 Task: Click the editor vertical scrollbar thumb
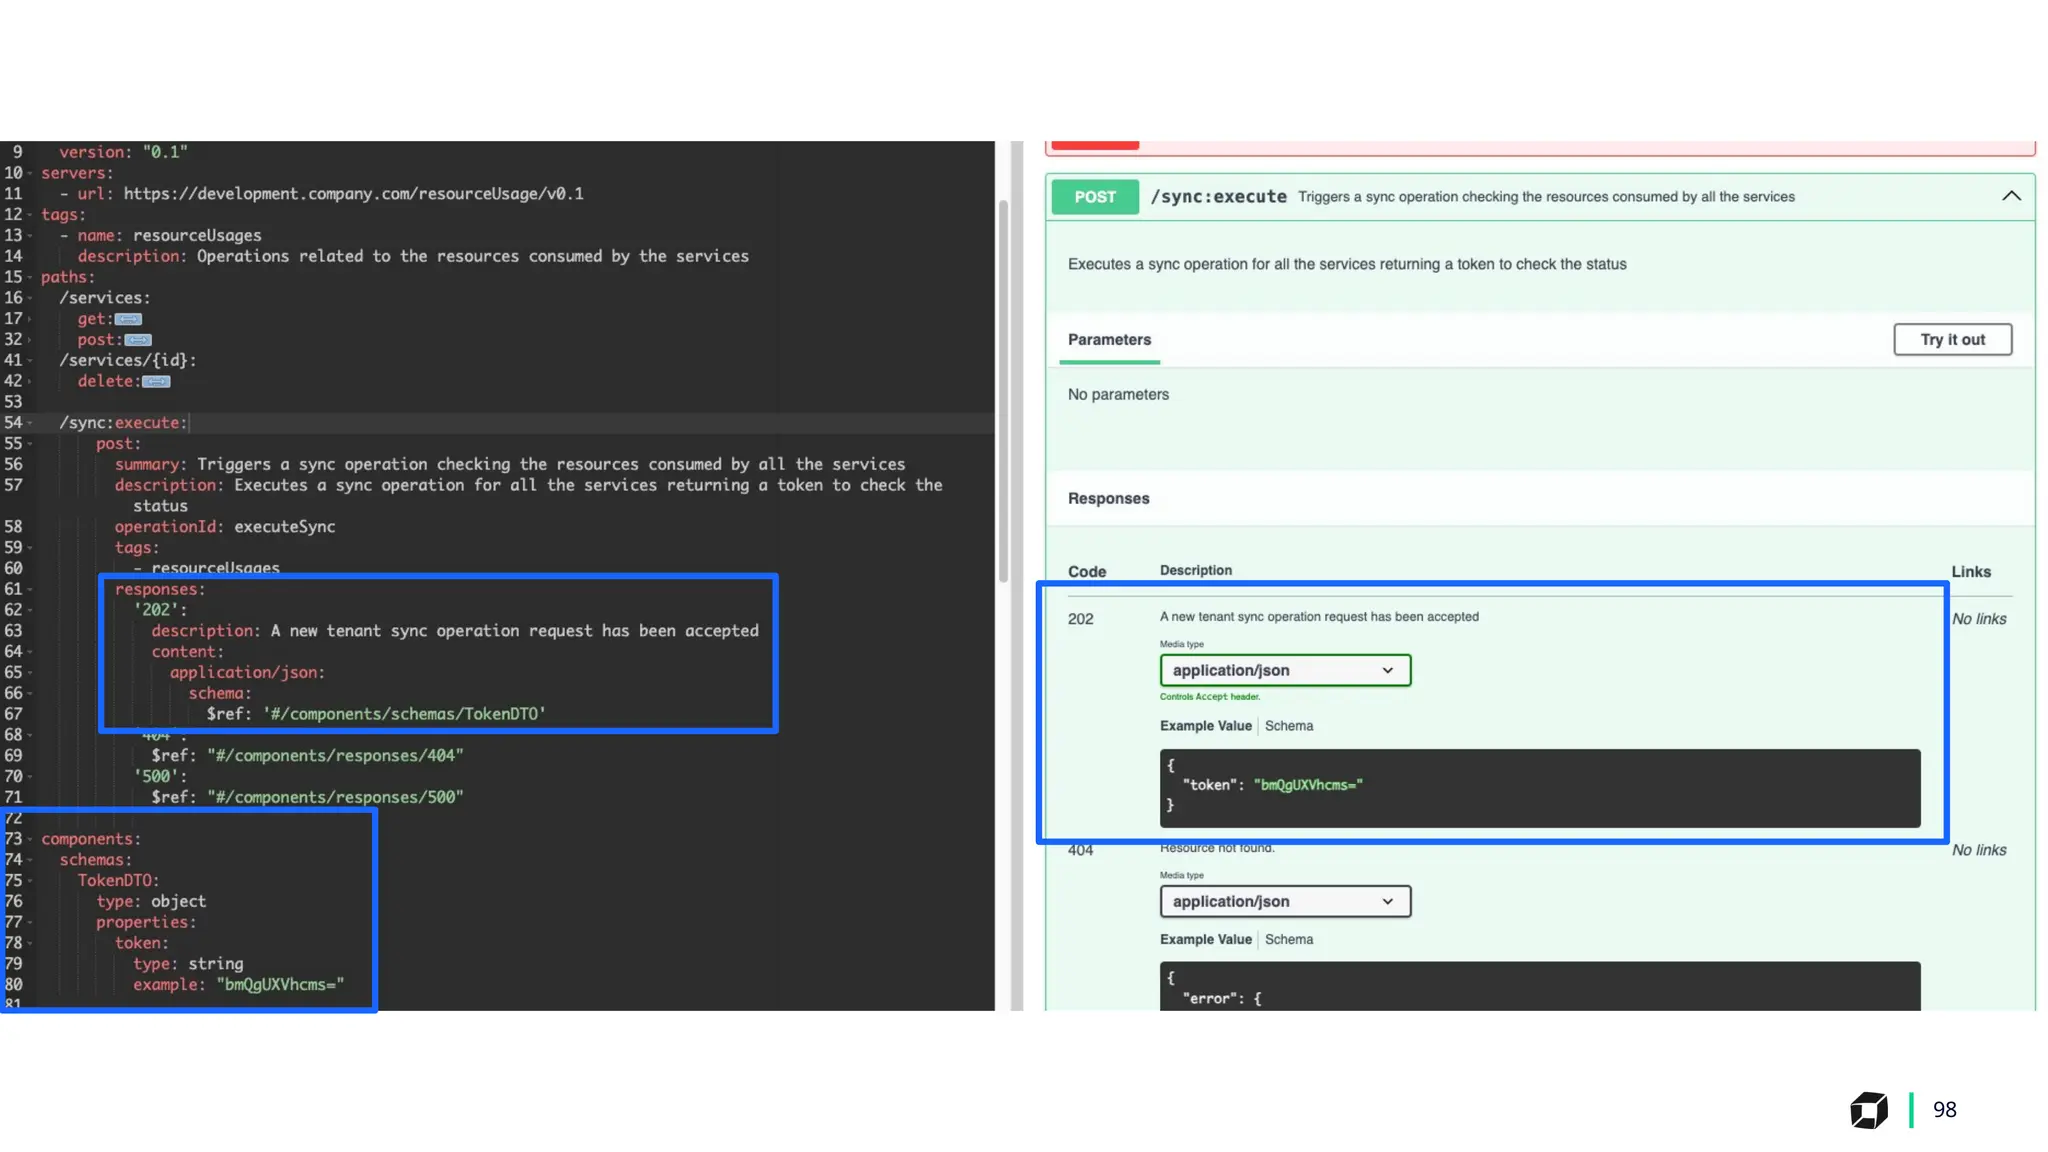[1003, 390]
